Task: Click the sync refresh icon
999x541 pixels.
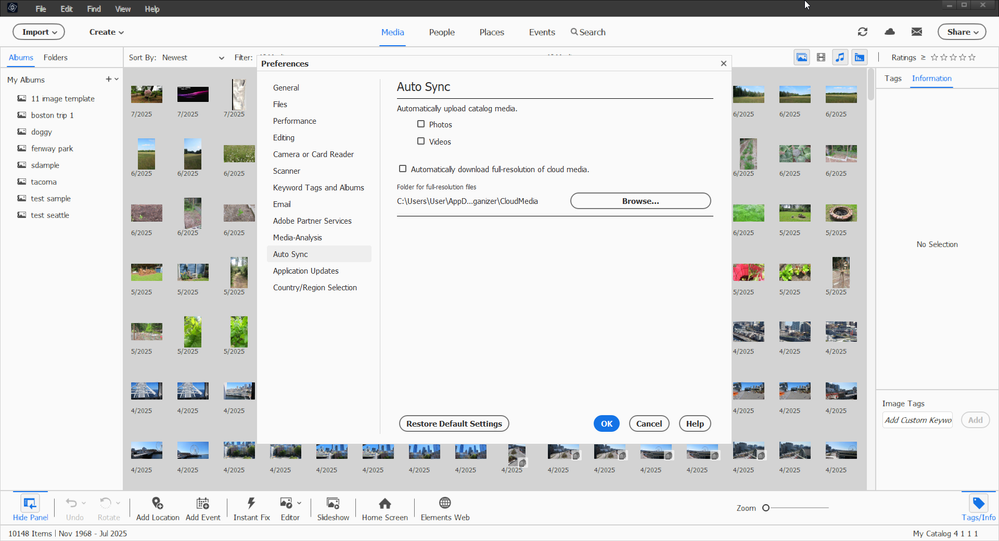Action: click(863, 32)
